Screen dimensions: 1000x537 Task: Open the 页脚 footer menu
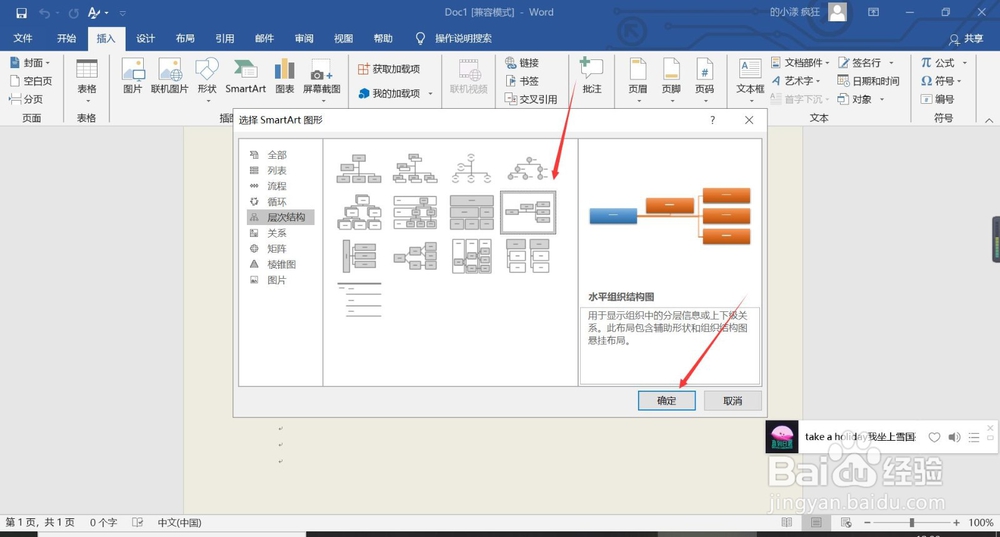671,79
